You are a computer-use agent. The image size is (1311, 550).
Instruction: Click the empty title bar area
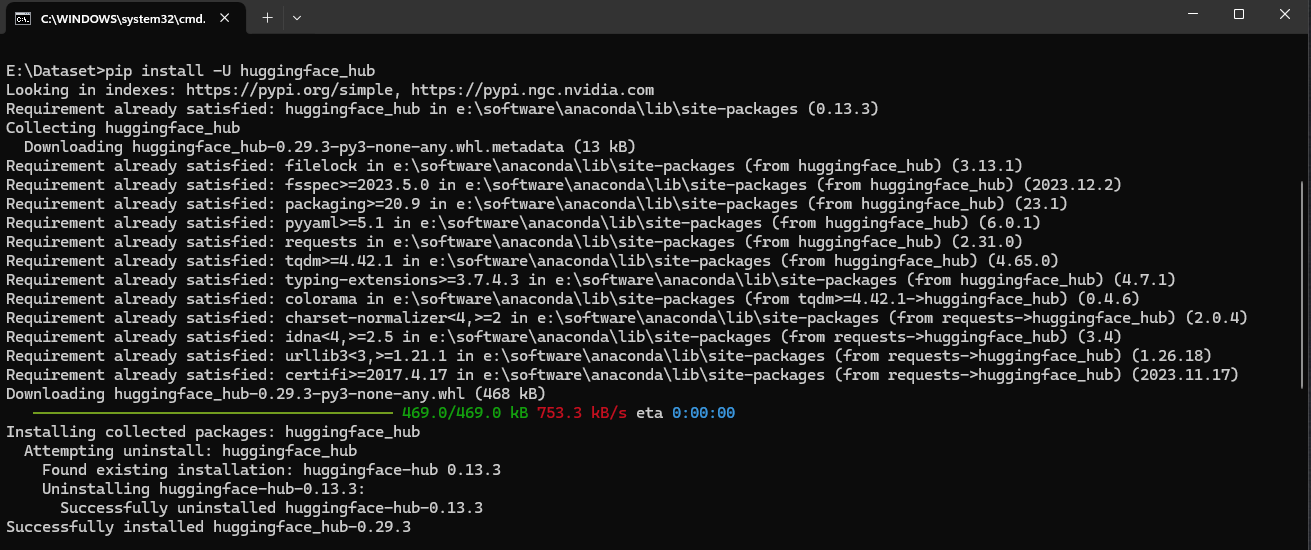[700, 18]
